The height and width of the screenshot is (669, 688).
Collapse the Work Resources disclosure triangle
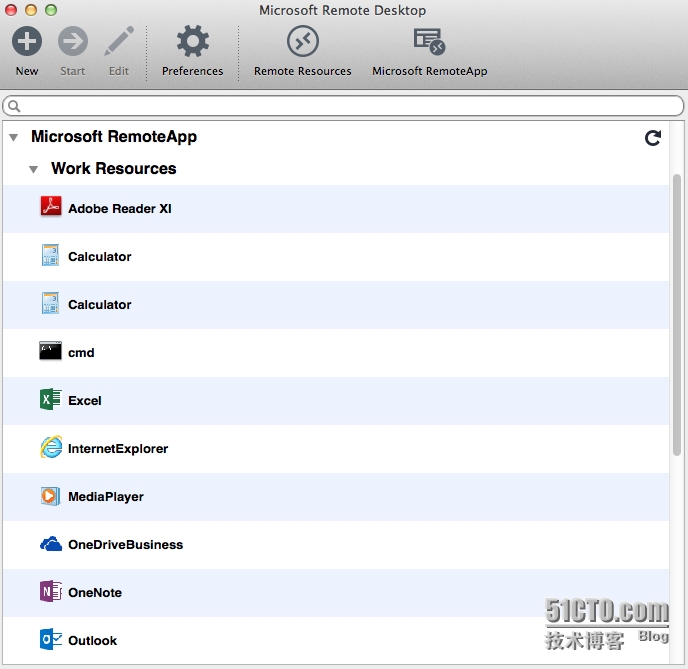33,169
